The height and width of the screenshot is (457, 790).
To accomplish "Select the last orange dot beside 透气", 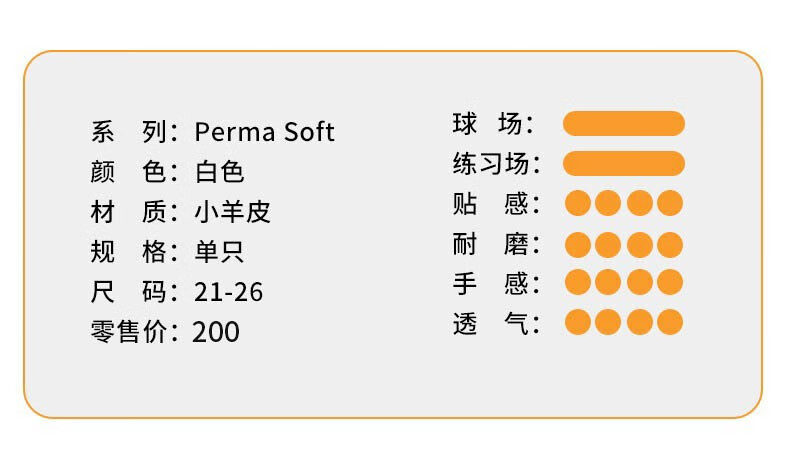I will (x=670, y=322).
